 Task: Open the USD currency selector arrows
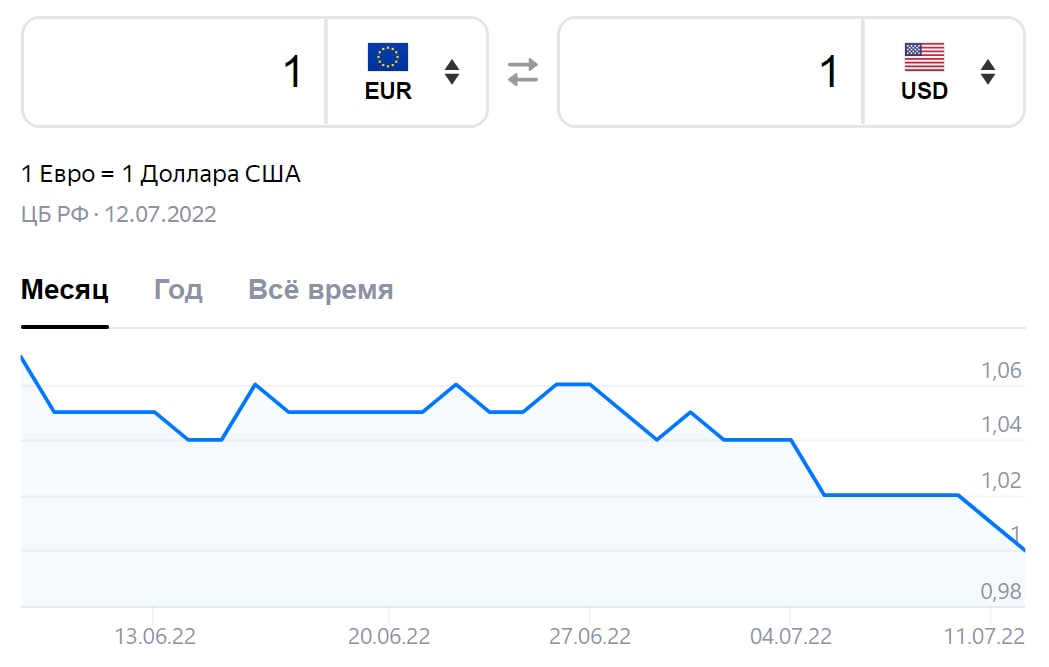pyautogui.click(x=988, y=72)
